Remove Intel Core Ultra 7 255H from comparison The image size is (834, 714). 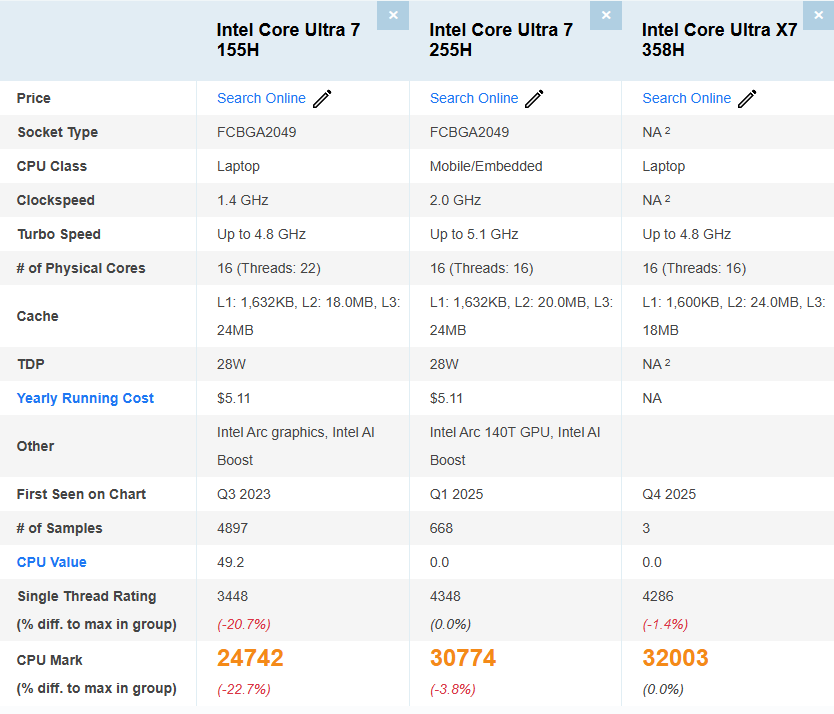point(606,15)
